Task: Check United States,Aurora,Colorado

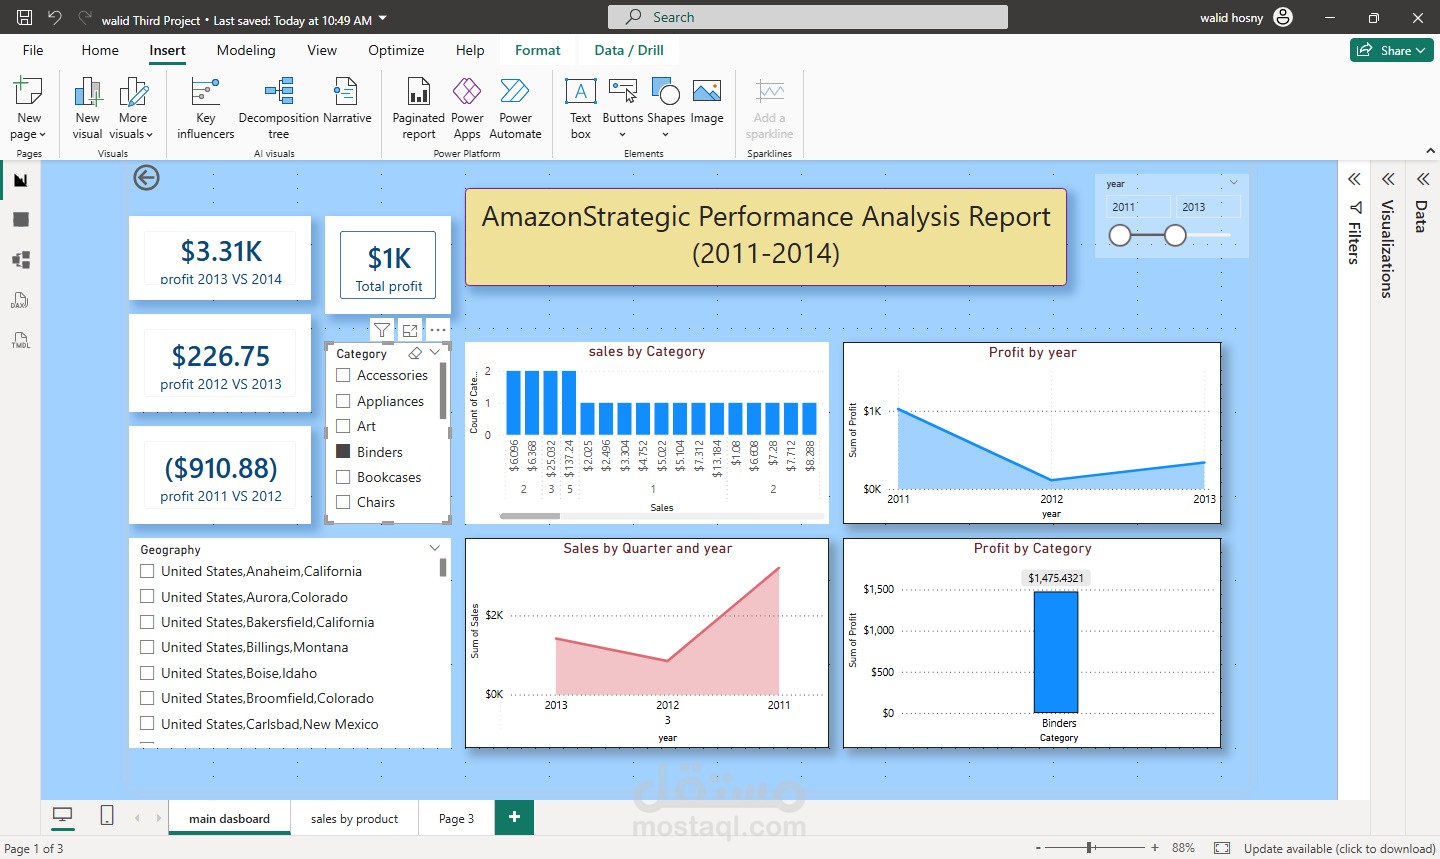Action: click(x=147, y=597)
